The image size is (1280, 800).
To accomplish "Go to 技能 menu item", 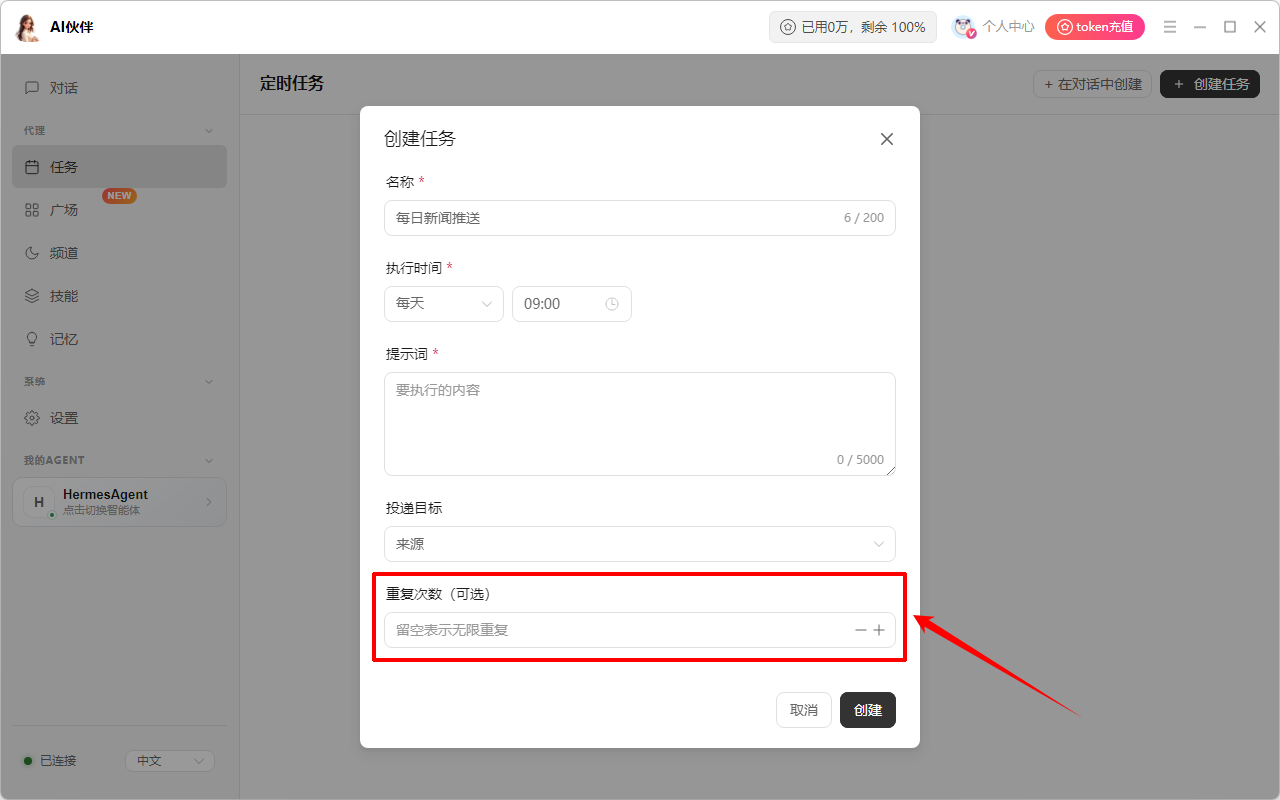I will tap(120, 296).
